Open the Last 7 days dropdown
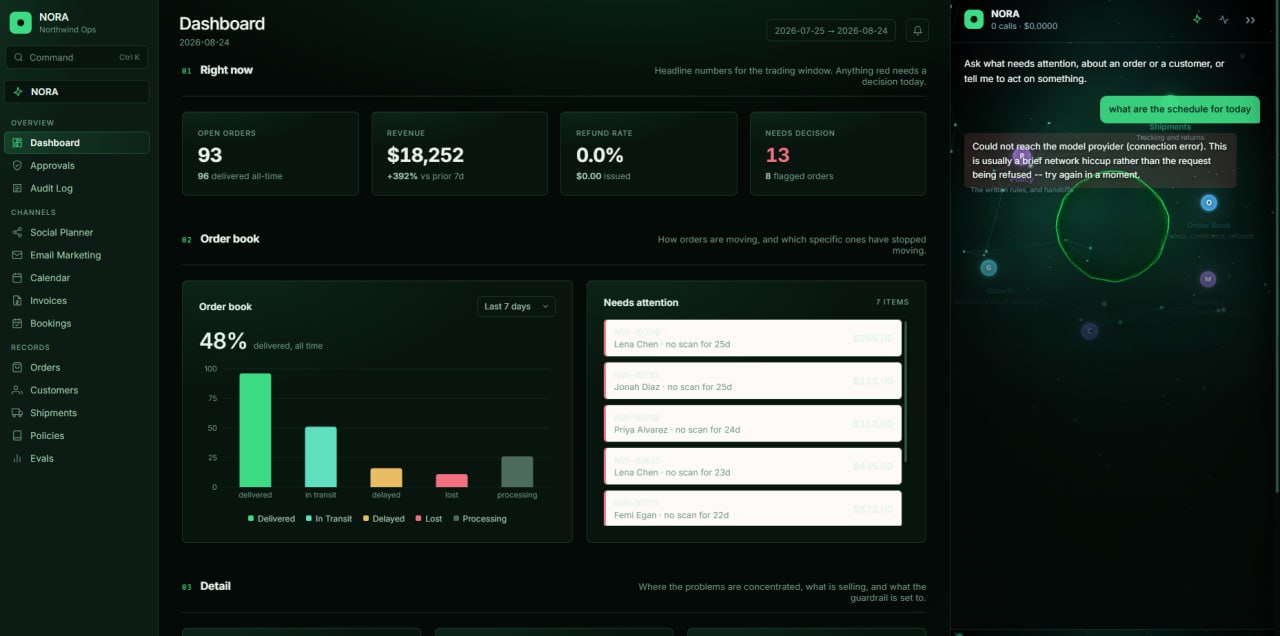Screen dimensions: 1280x636 point(516,306)
